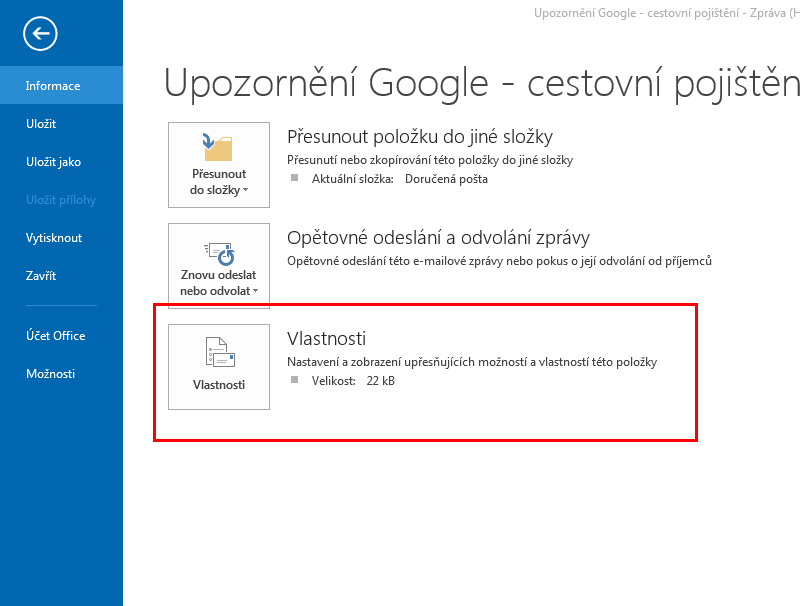Click the envelope icon in Znovu odeslat nebo odvolat

point(218,250)
